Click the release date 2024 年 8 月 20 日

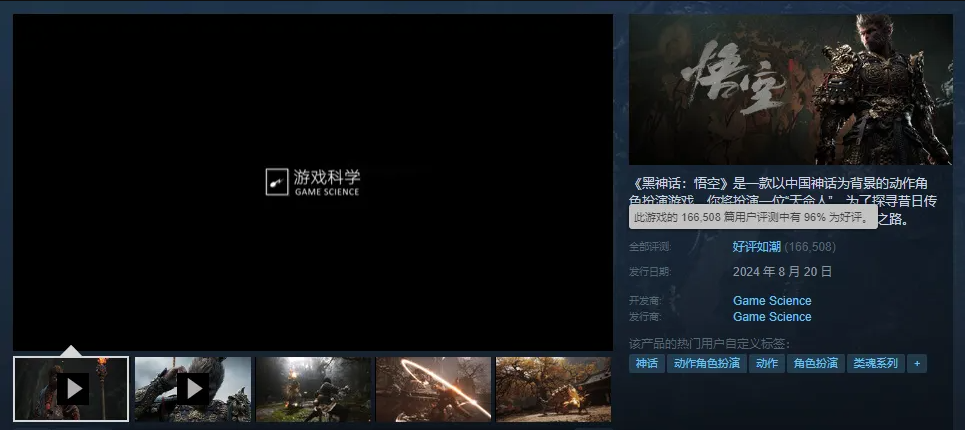(x=782, y=271)
